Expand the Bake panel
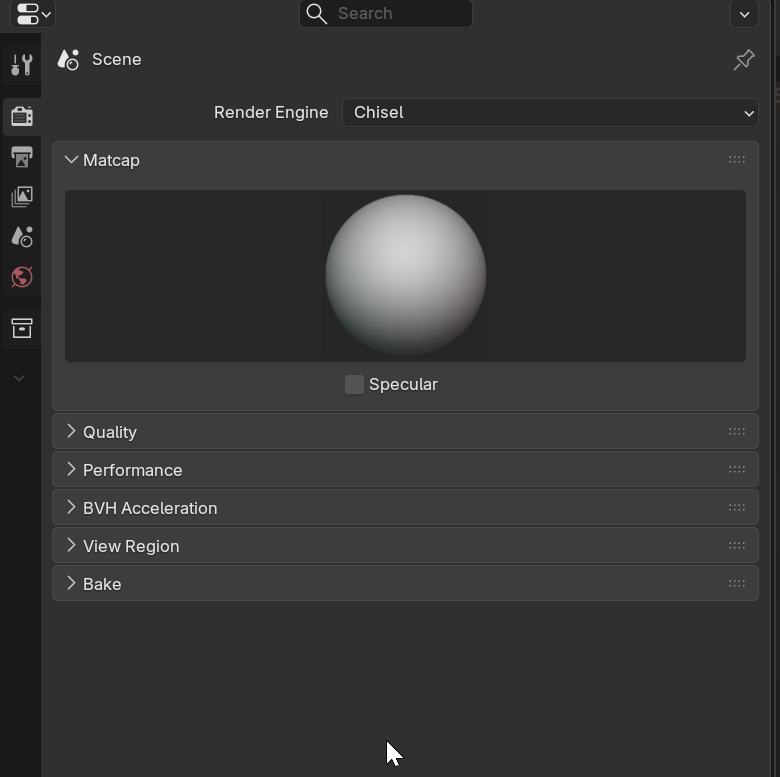This screenshot has height=777, width=780. pos(101,584)
